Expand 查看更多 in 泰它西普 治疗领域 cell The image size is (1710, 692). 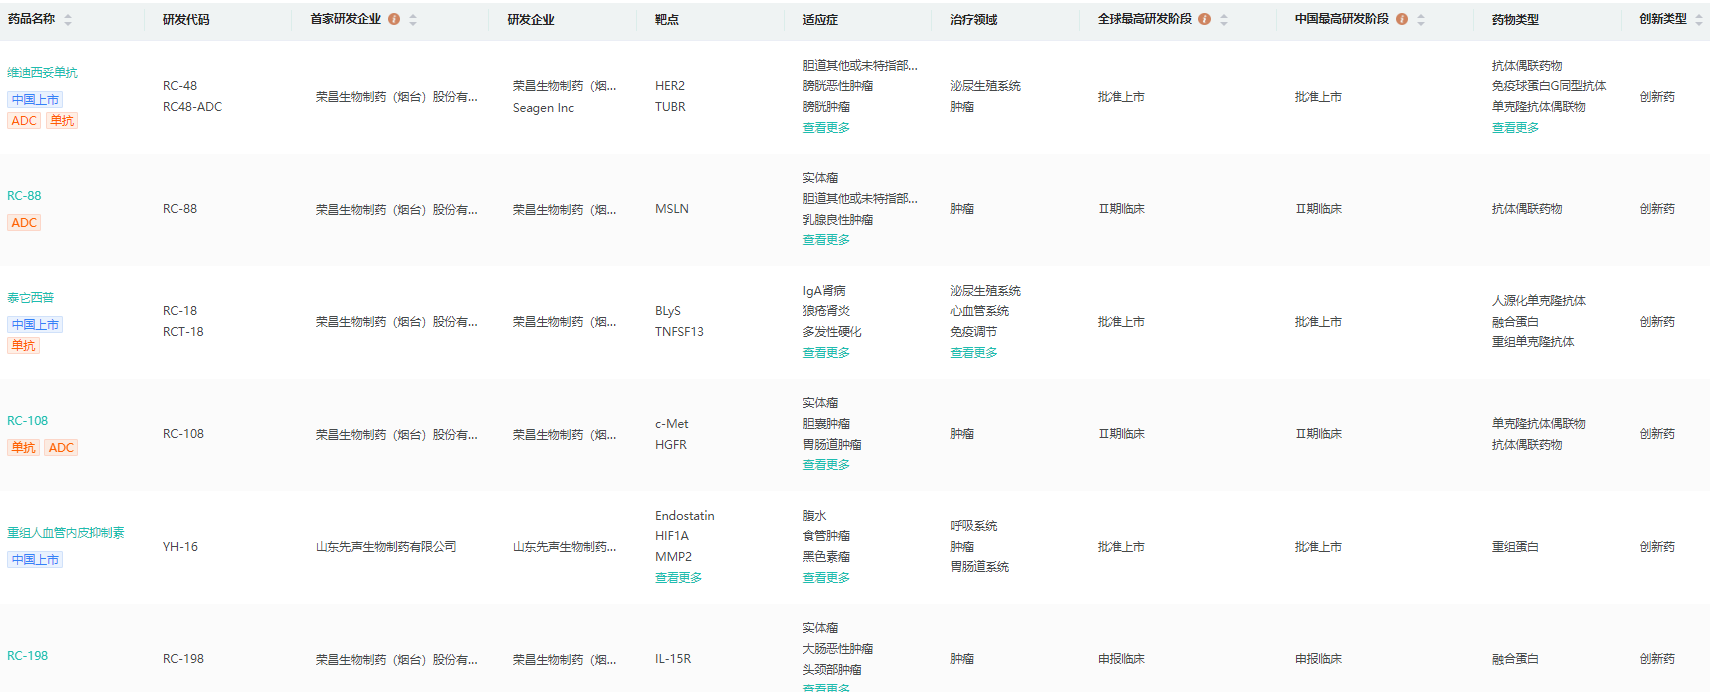974,353
